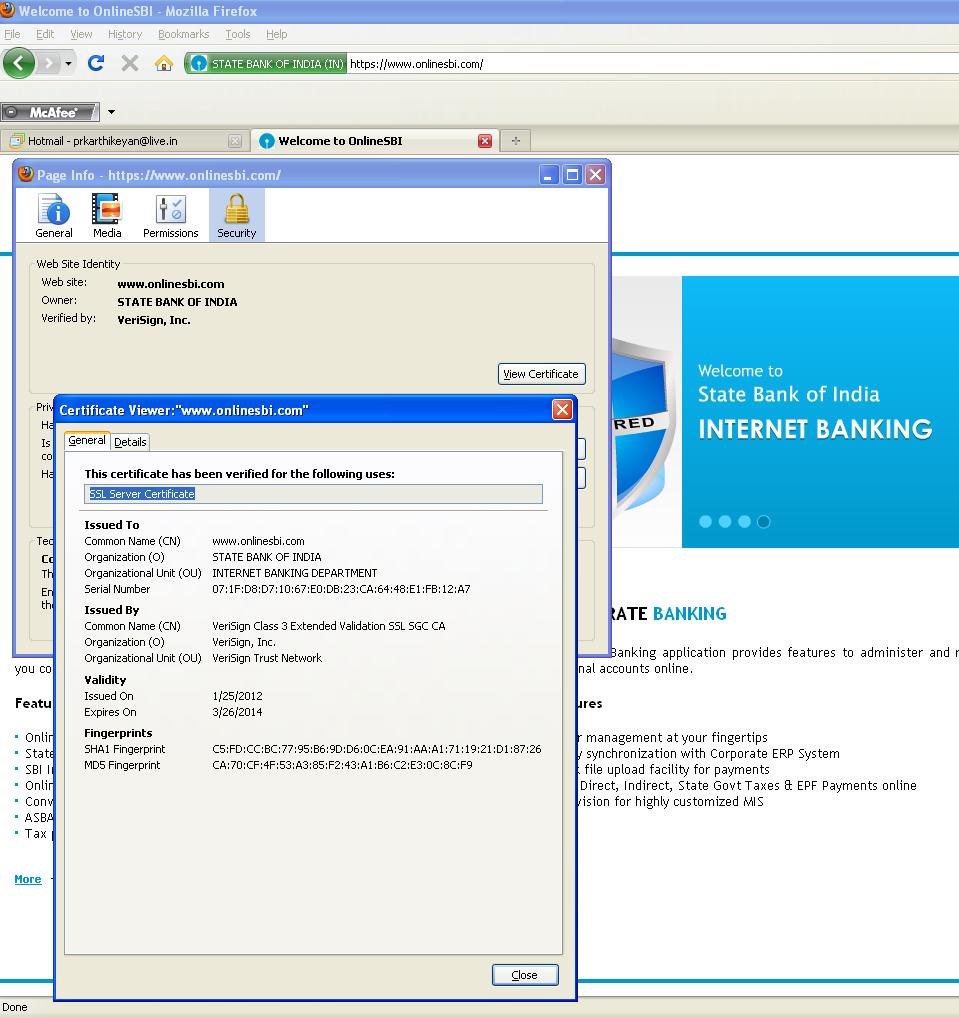Go back with the green back arrow
The image size is (959, 1018).
(x=19, y=63)
